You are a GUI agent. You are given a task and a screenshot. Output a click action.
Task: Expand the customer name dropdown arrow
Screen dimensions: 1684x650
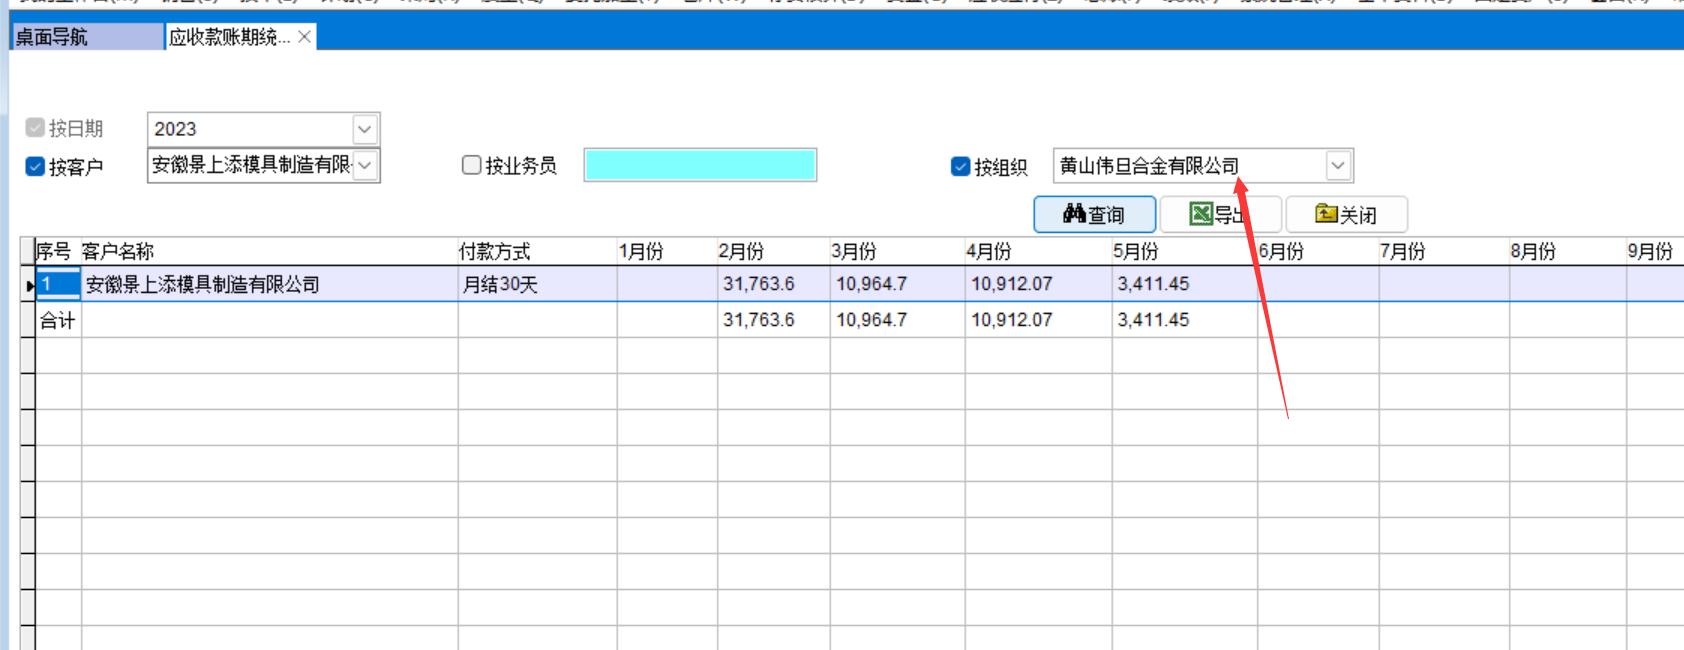pos(366,165)
